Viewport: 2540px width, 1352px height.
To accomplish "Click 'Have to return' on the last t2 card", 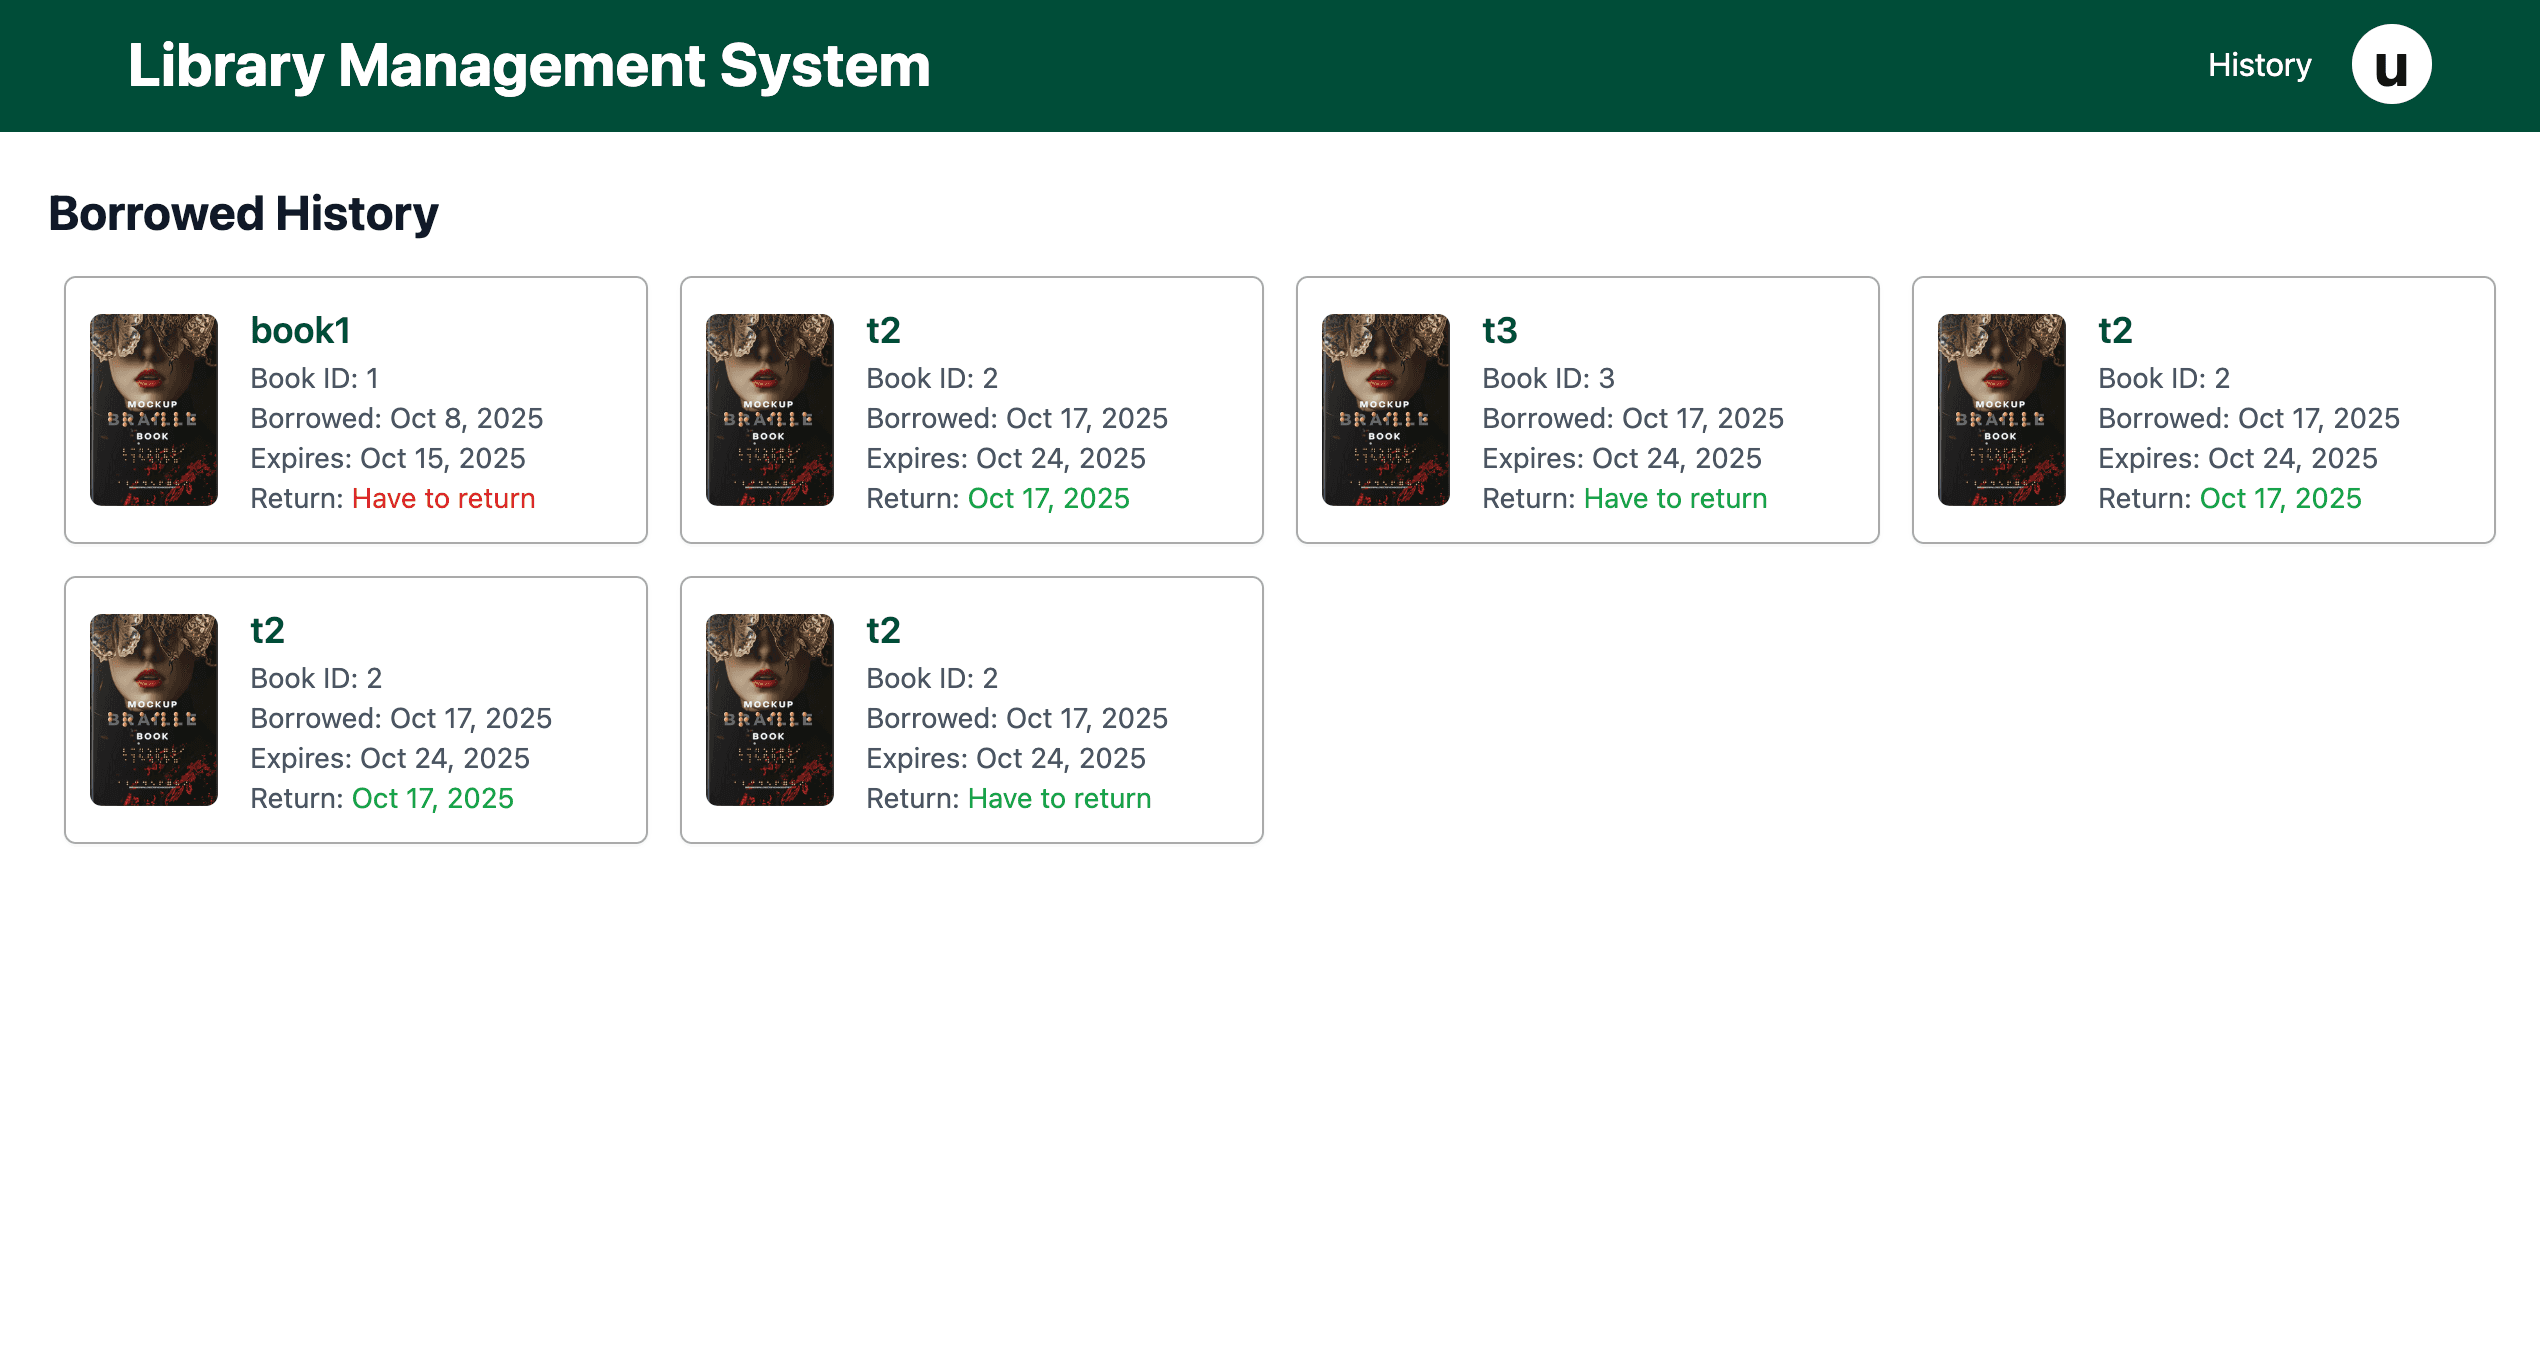I will click(1059, 798).
